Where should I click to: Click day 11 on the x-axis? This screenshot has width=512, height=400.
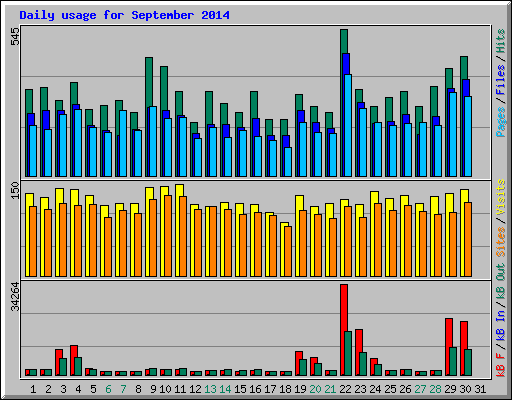180,389
